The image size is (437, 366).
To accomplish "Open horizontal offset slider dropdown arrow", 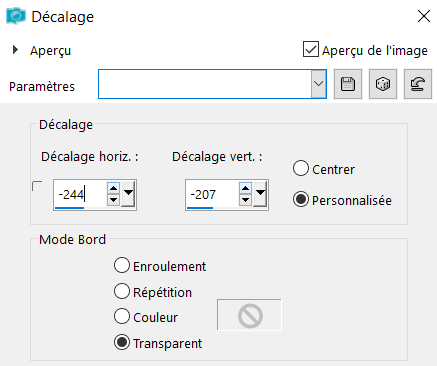I will pyautogui.click(x=128, y=194).
